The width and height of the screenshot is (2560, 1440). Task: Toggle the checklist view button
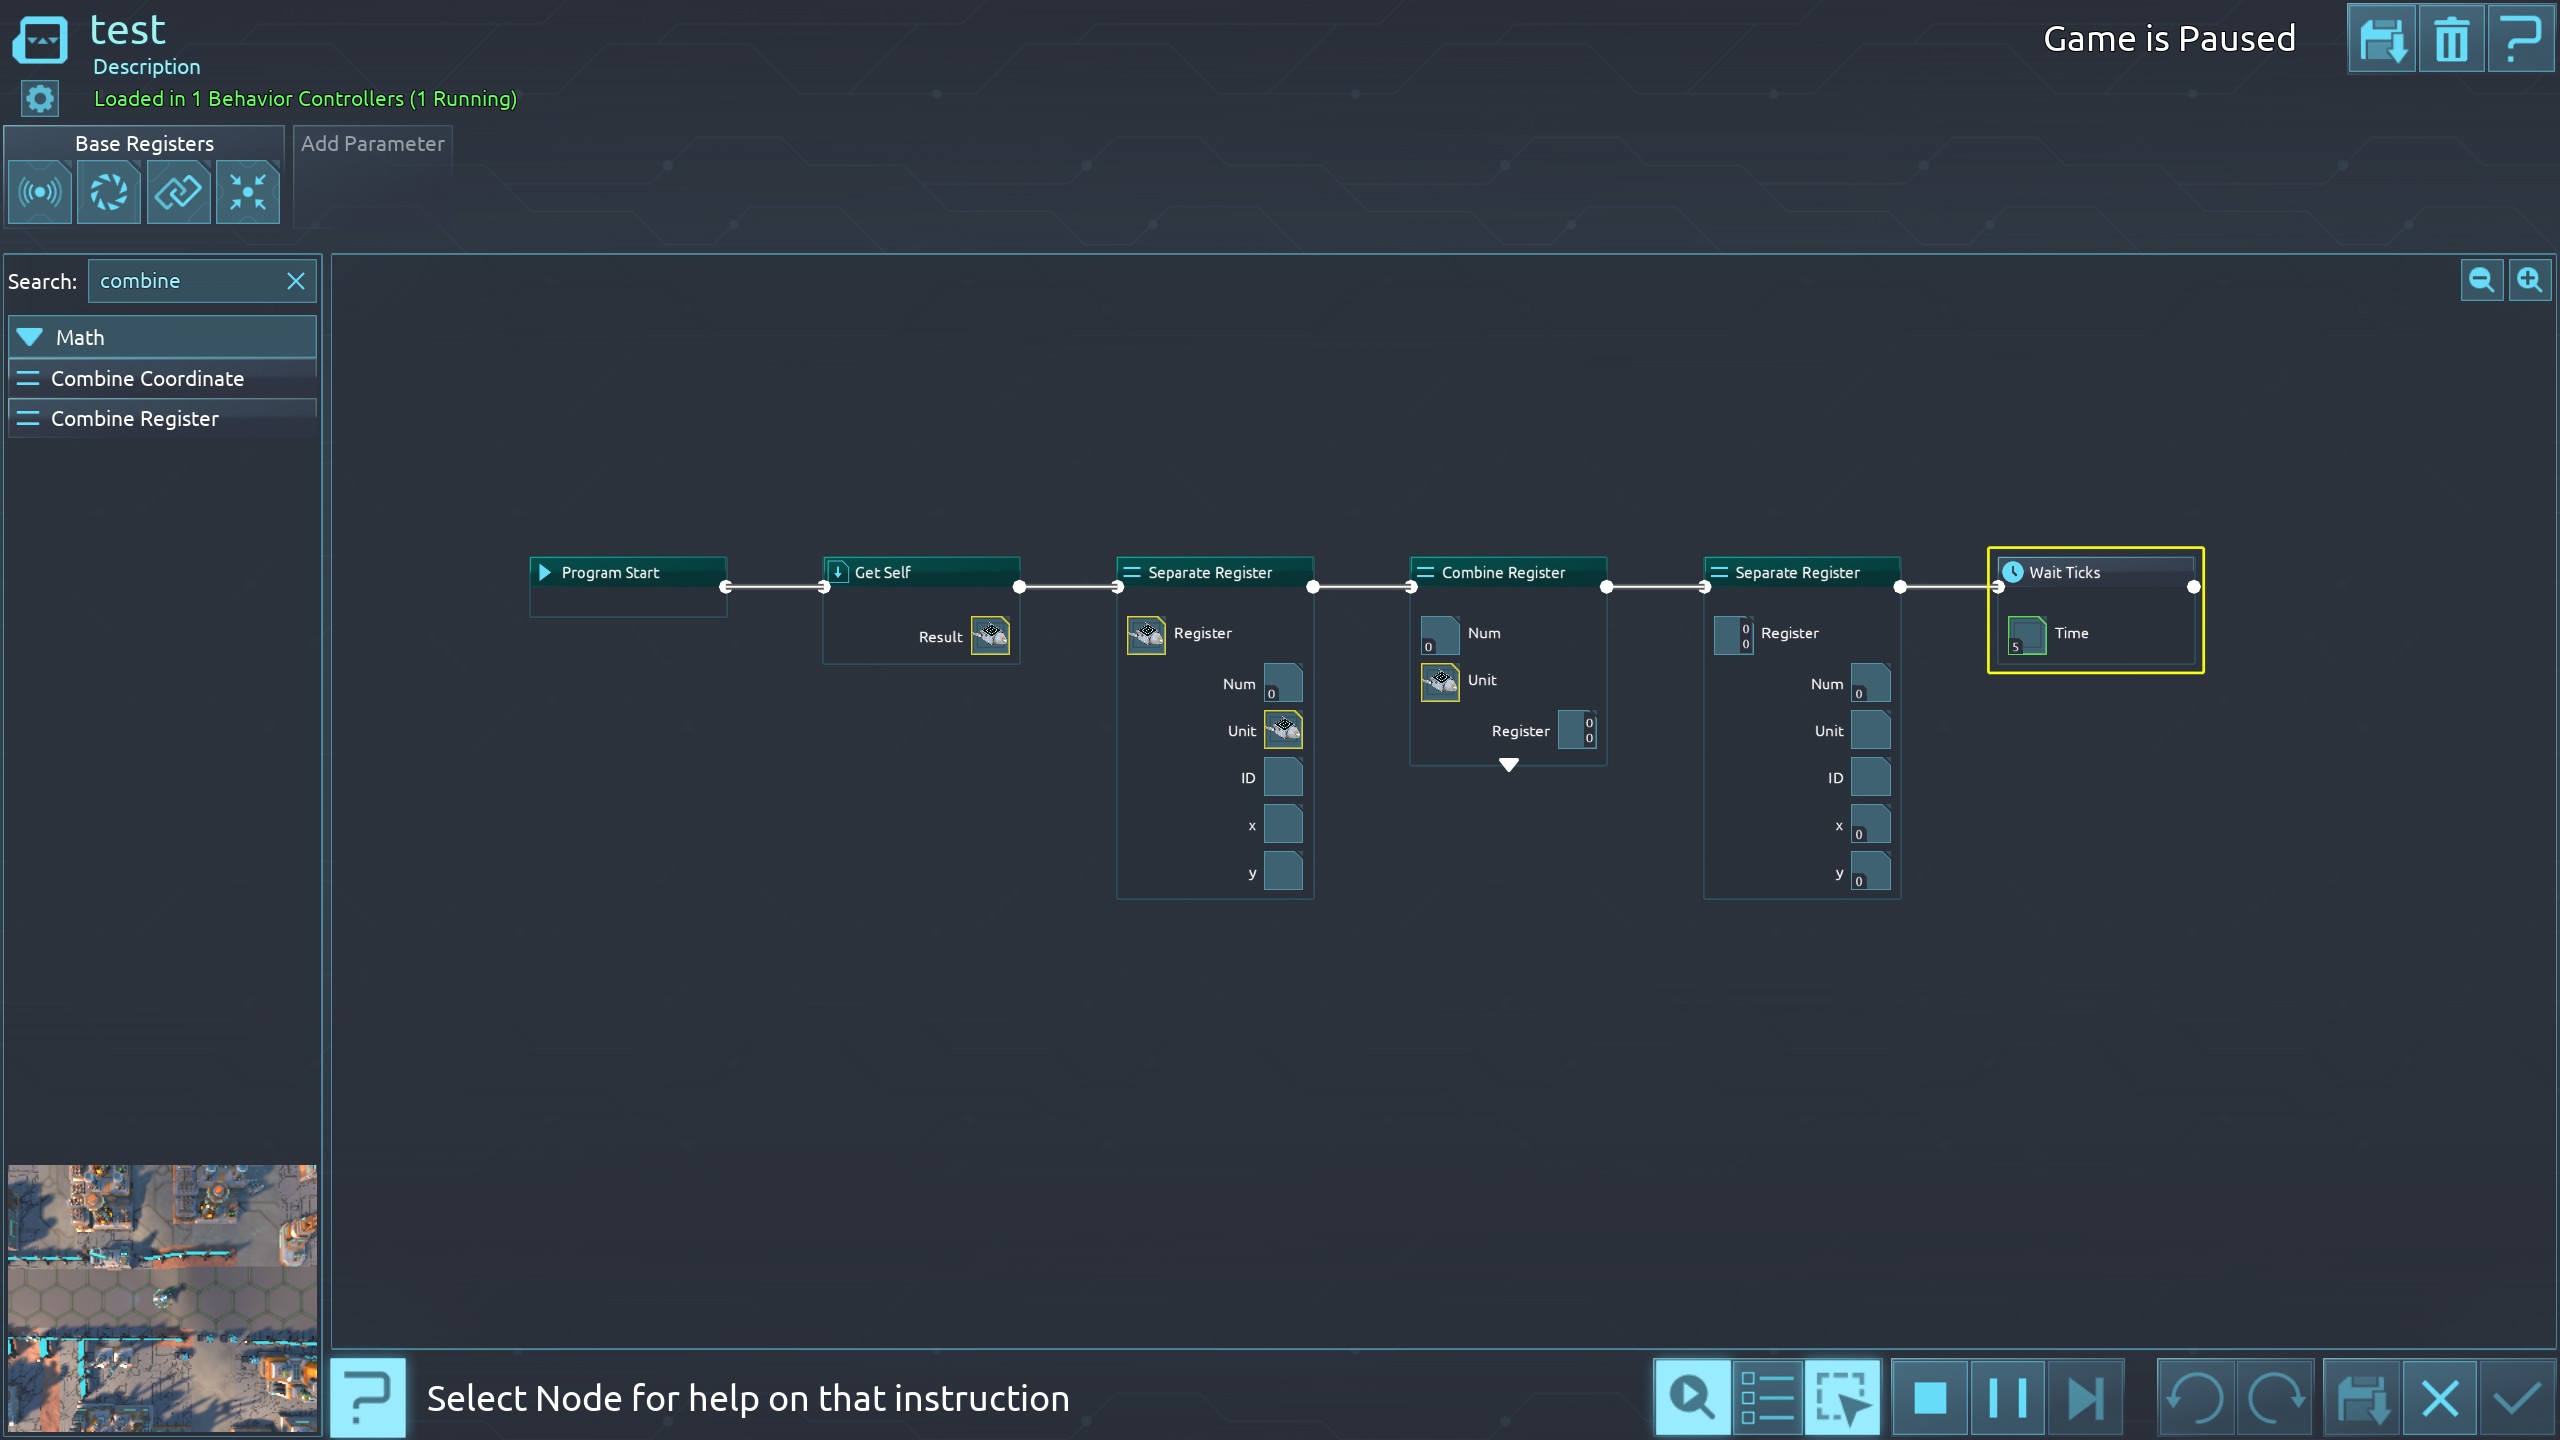point(1767,1397)
